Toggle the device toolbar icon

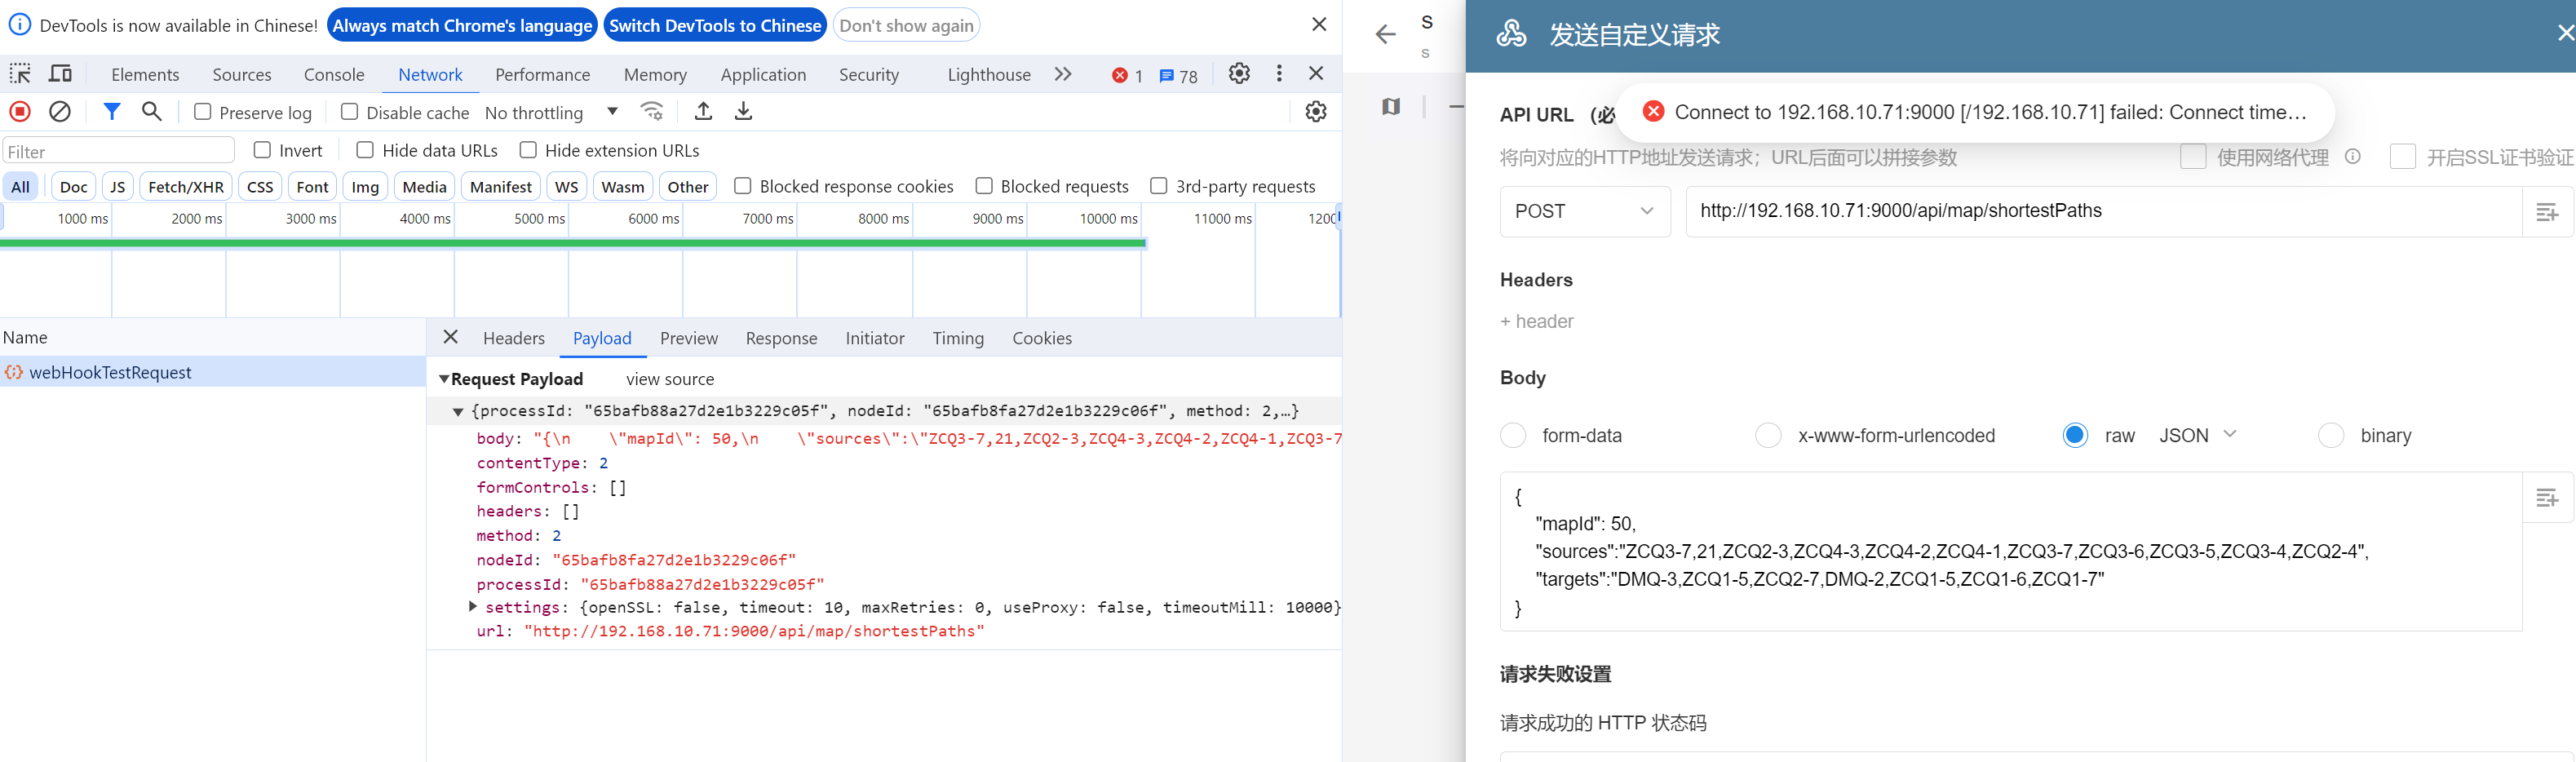click(x=61, y=74)
